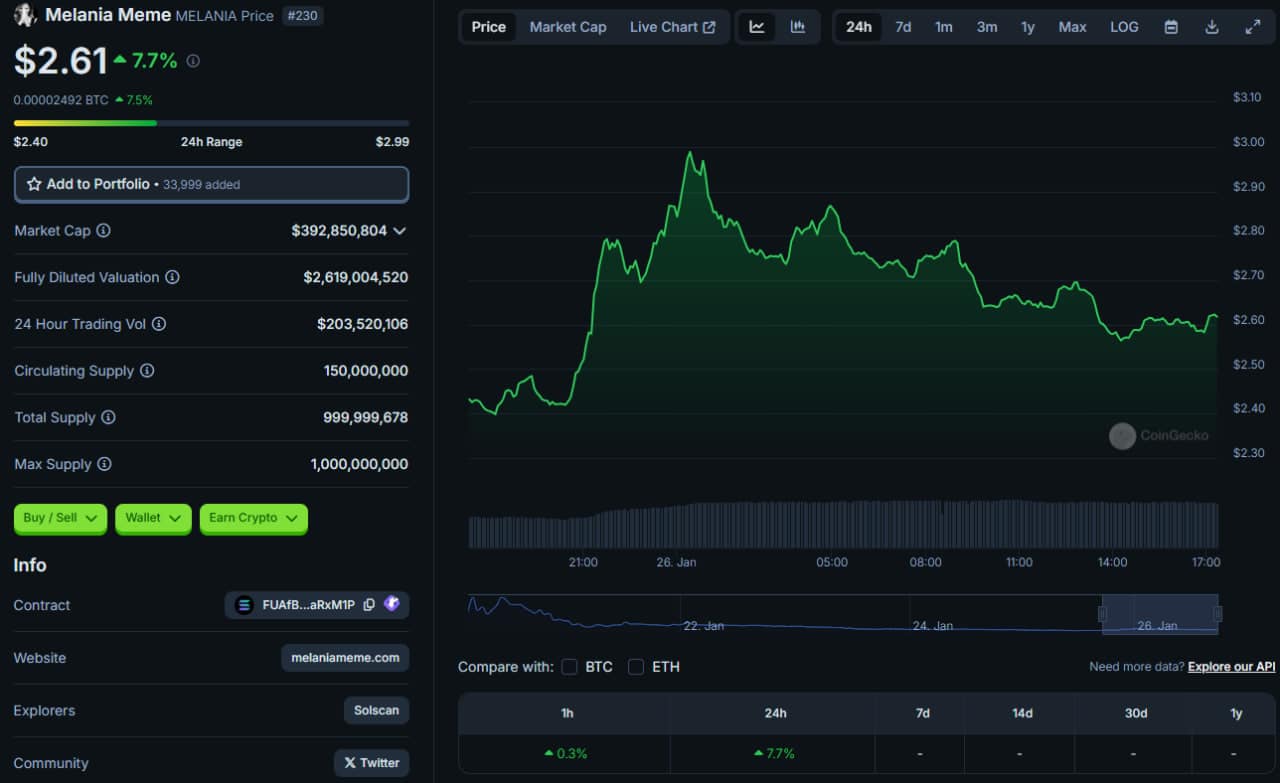This screenshot has width=1280, height=783.
Task: Click the Melania Meme coin logo
Action: pos(25,15)
